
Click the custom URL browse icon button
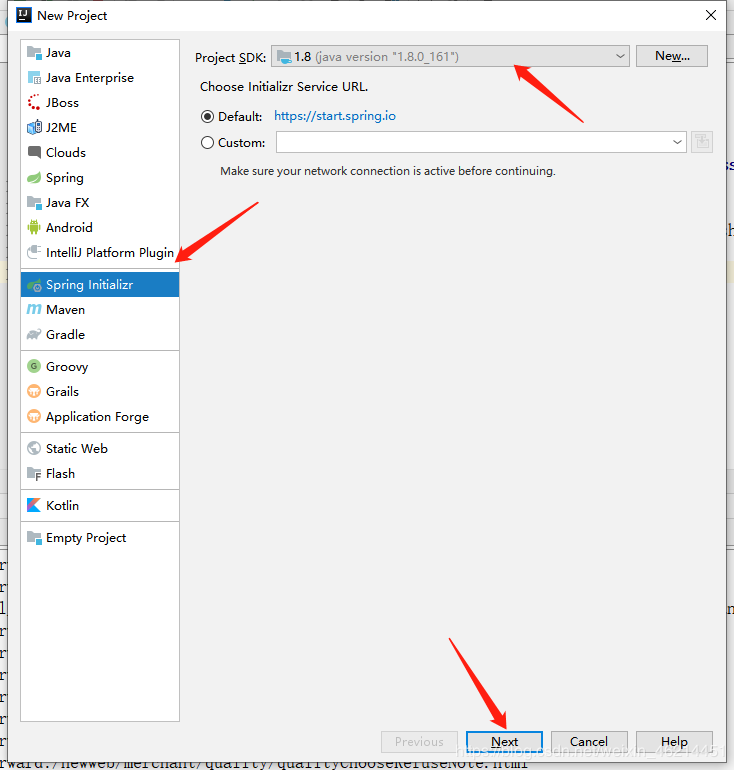tap(702, 142)
